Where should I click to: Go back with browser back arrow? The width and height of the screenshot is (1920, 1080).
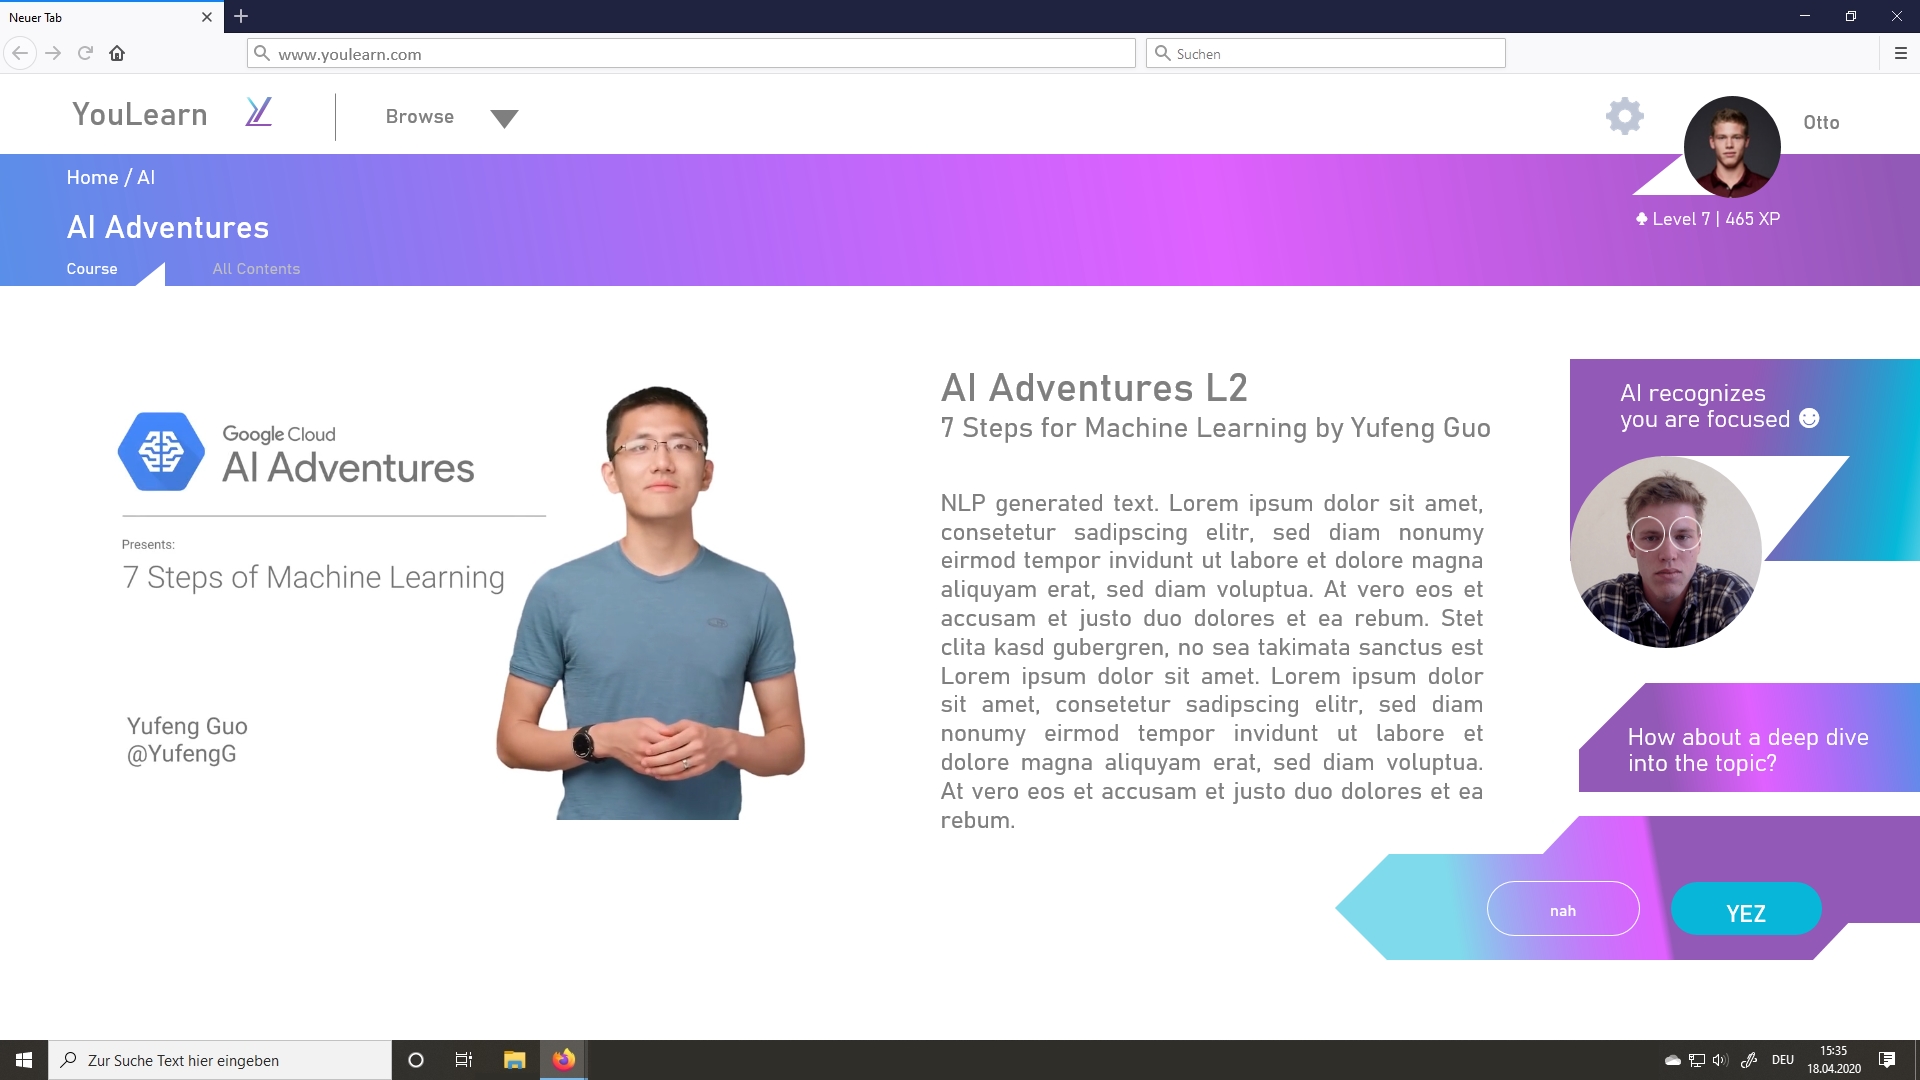pyautogui.click(x=20, y=54)
